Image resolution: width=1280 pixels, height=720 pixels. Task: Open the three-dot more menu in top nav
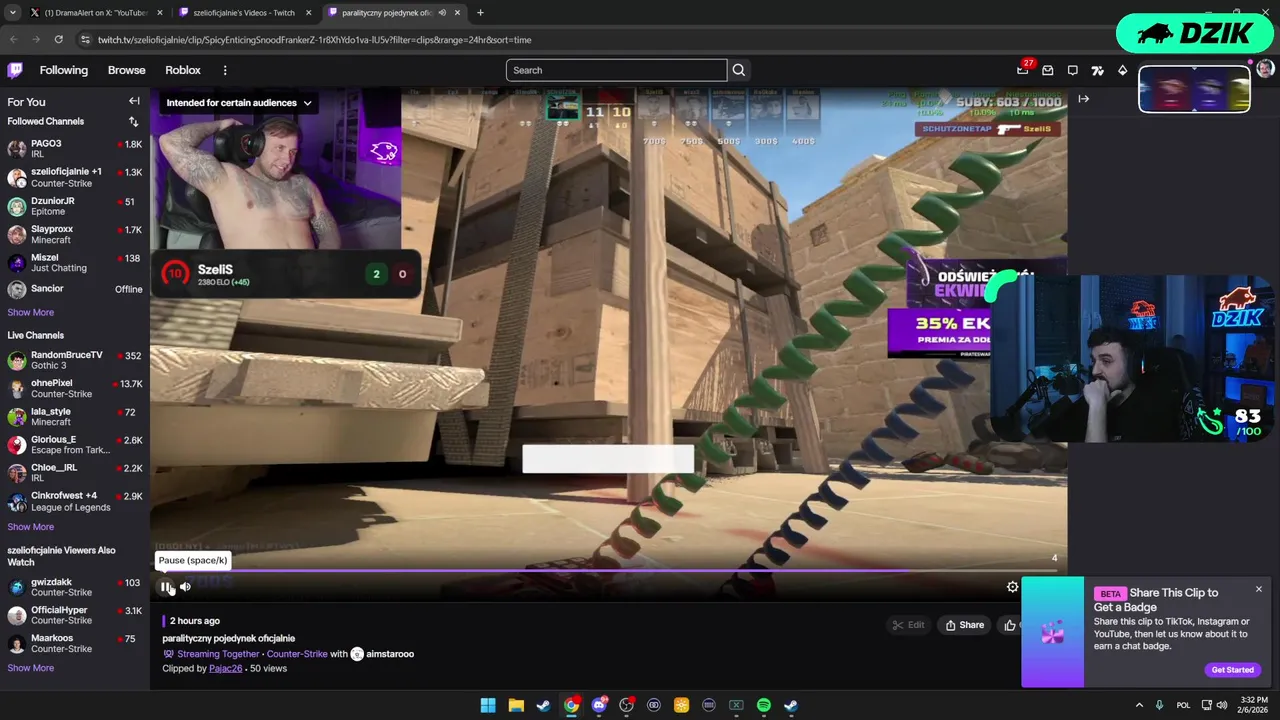[225, 70]
